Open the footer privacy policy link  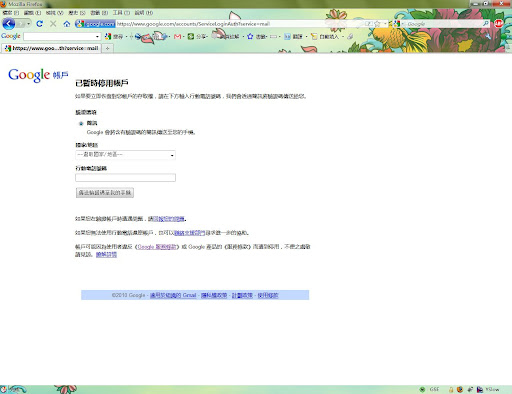click(214, 295)
